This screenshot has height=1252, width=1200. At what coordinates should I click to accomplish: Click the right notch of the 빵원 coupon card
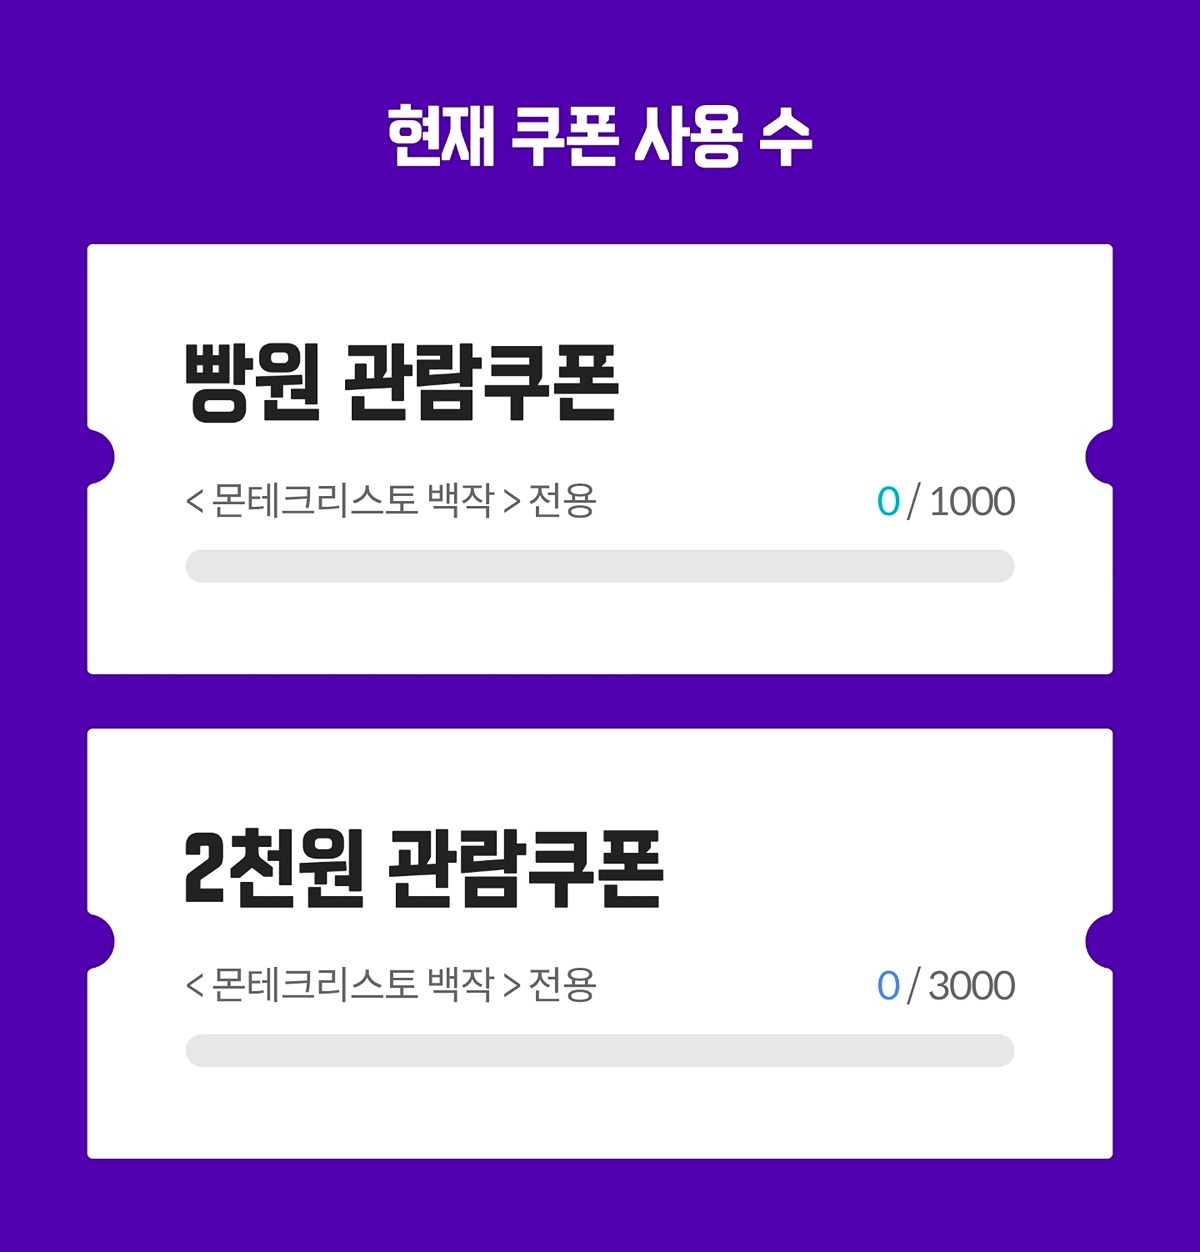tap(1099, 457)
